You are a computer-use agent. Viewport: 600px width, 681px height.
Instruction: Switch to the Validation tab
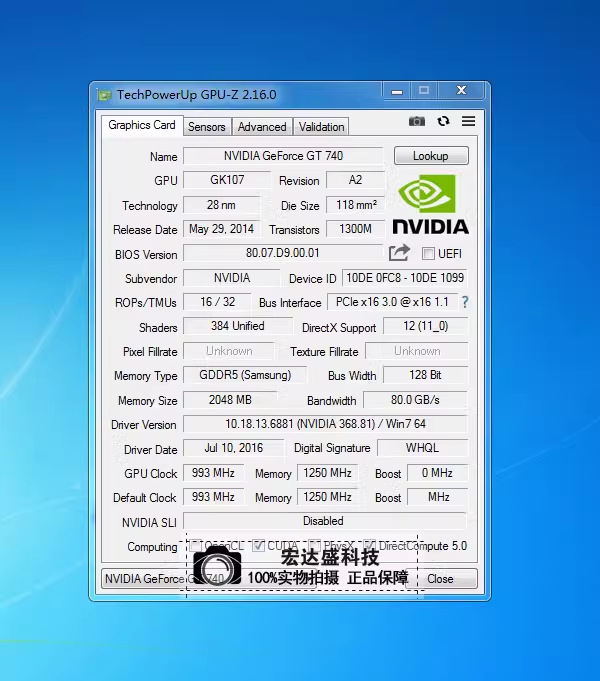322,127
